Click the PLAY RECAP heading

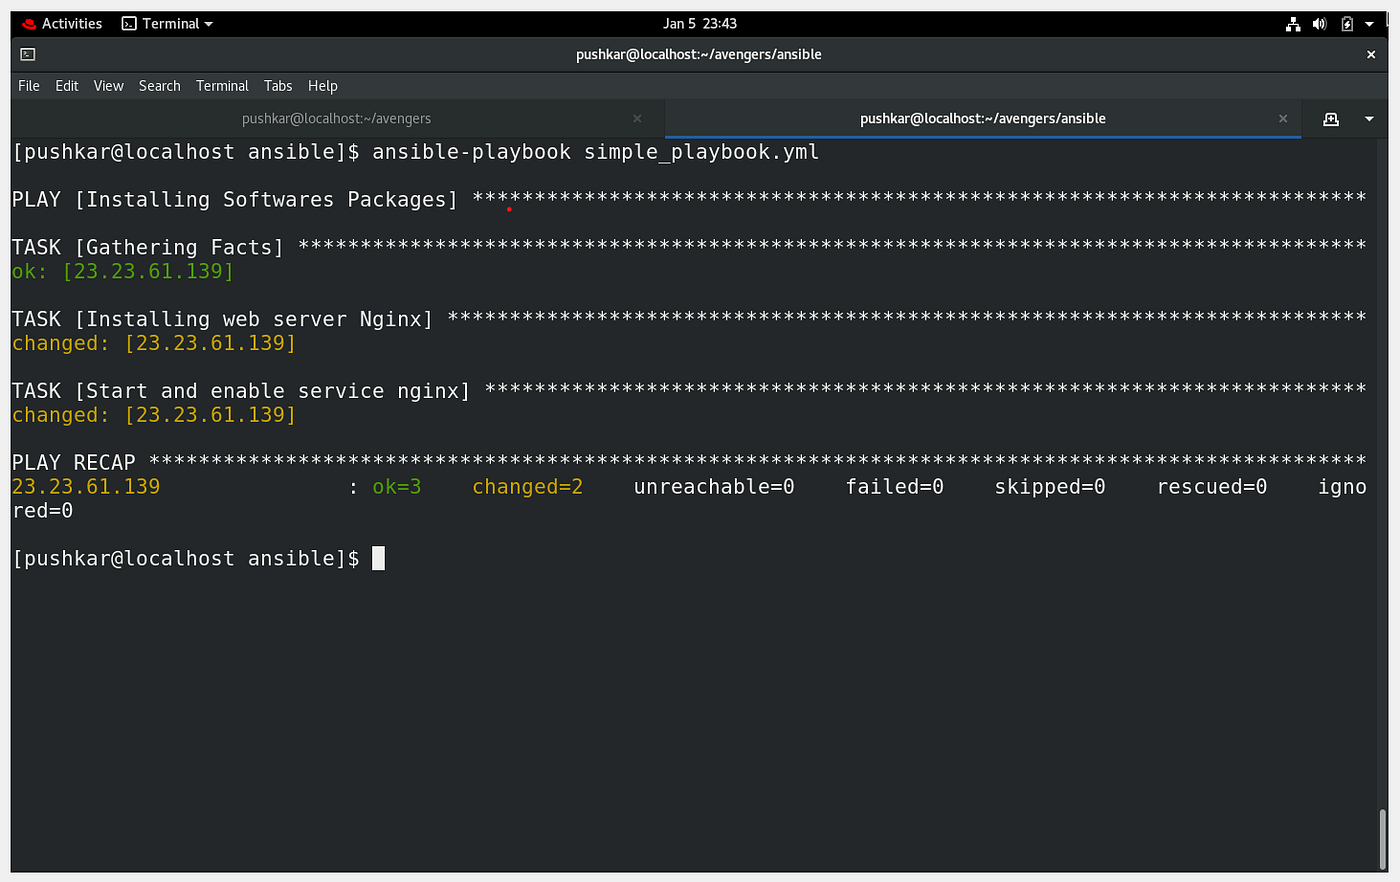click(74, 463)
